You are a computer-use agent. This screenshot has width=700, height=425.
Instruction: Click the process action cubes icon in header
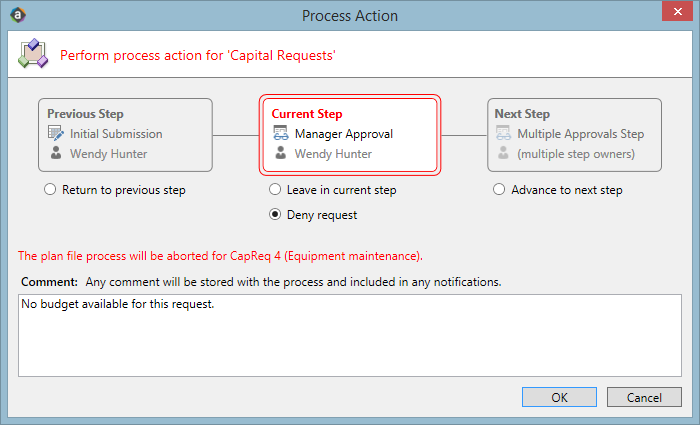coord(33,54)
